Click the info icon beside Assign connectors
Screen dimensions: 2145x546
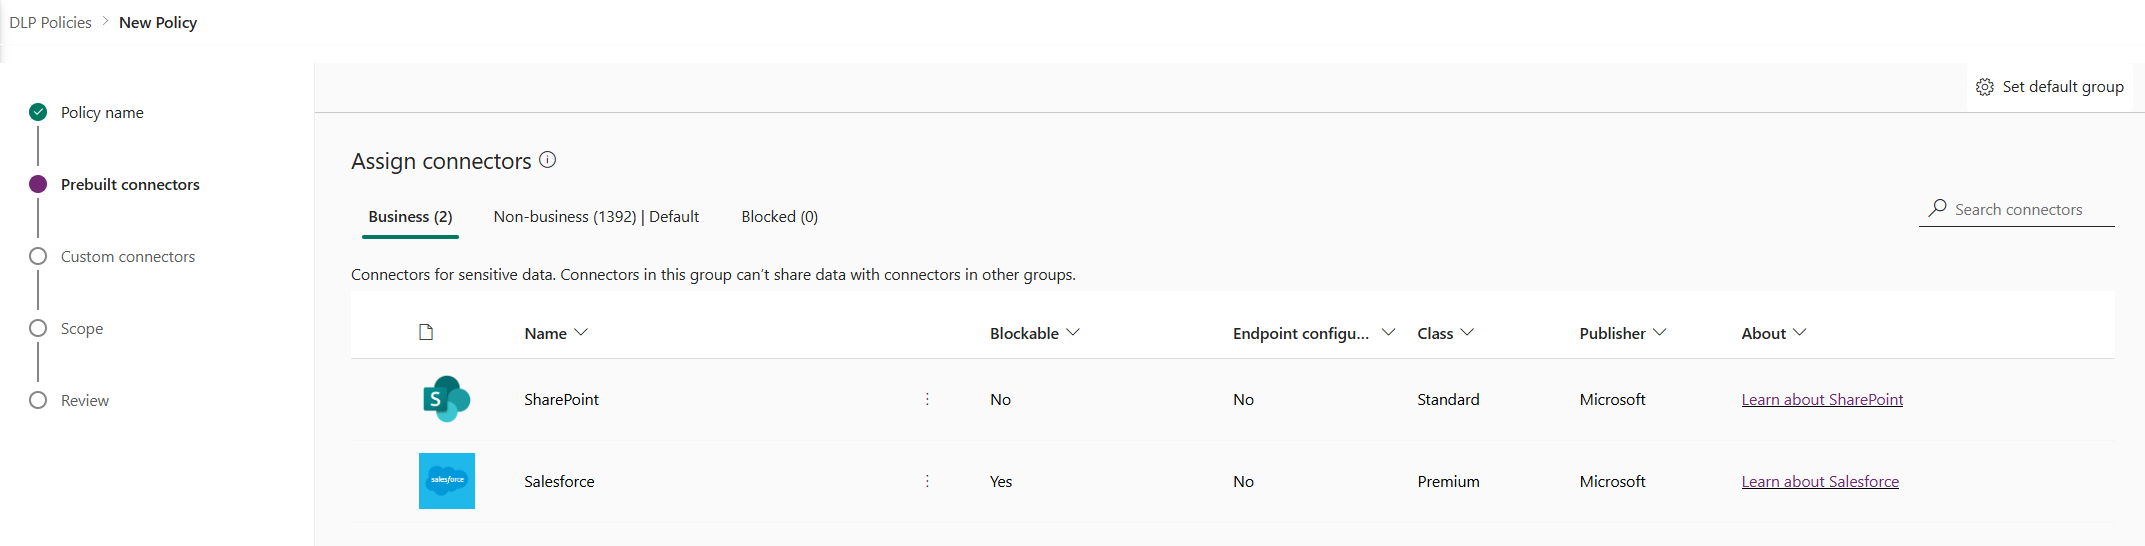click(x=548, y=160)
